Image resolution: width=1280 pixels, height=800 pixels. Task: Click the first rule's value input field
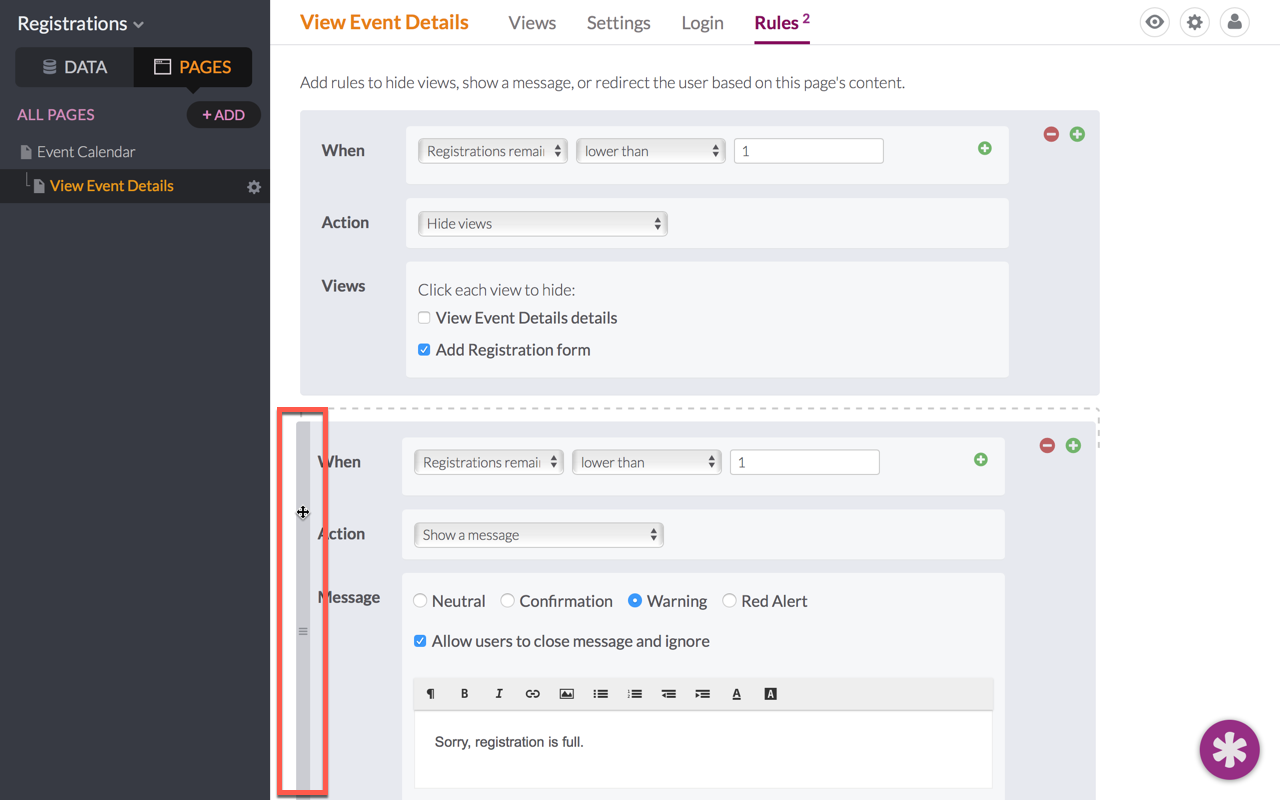click(x=808, y=151)
